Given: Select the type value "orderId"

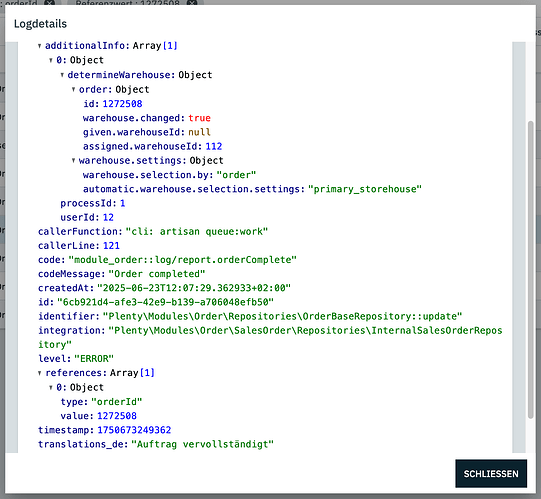Looking at the screenshot, I should (x=117, y=402).
